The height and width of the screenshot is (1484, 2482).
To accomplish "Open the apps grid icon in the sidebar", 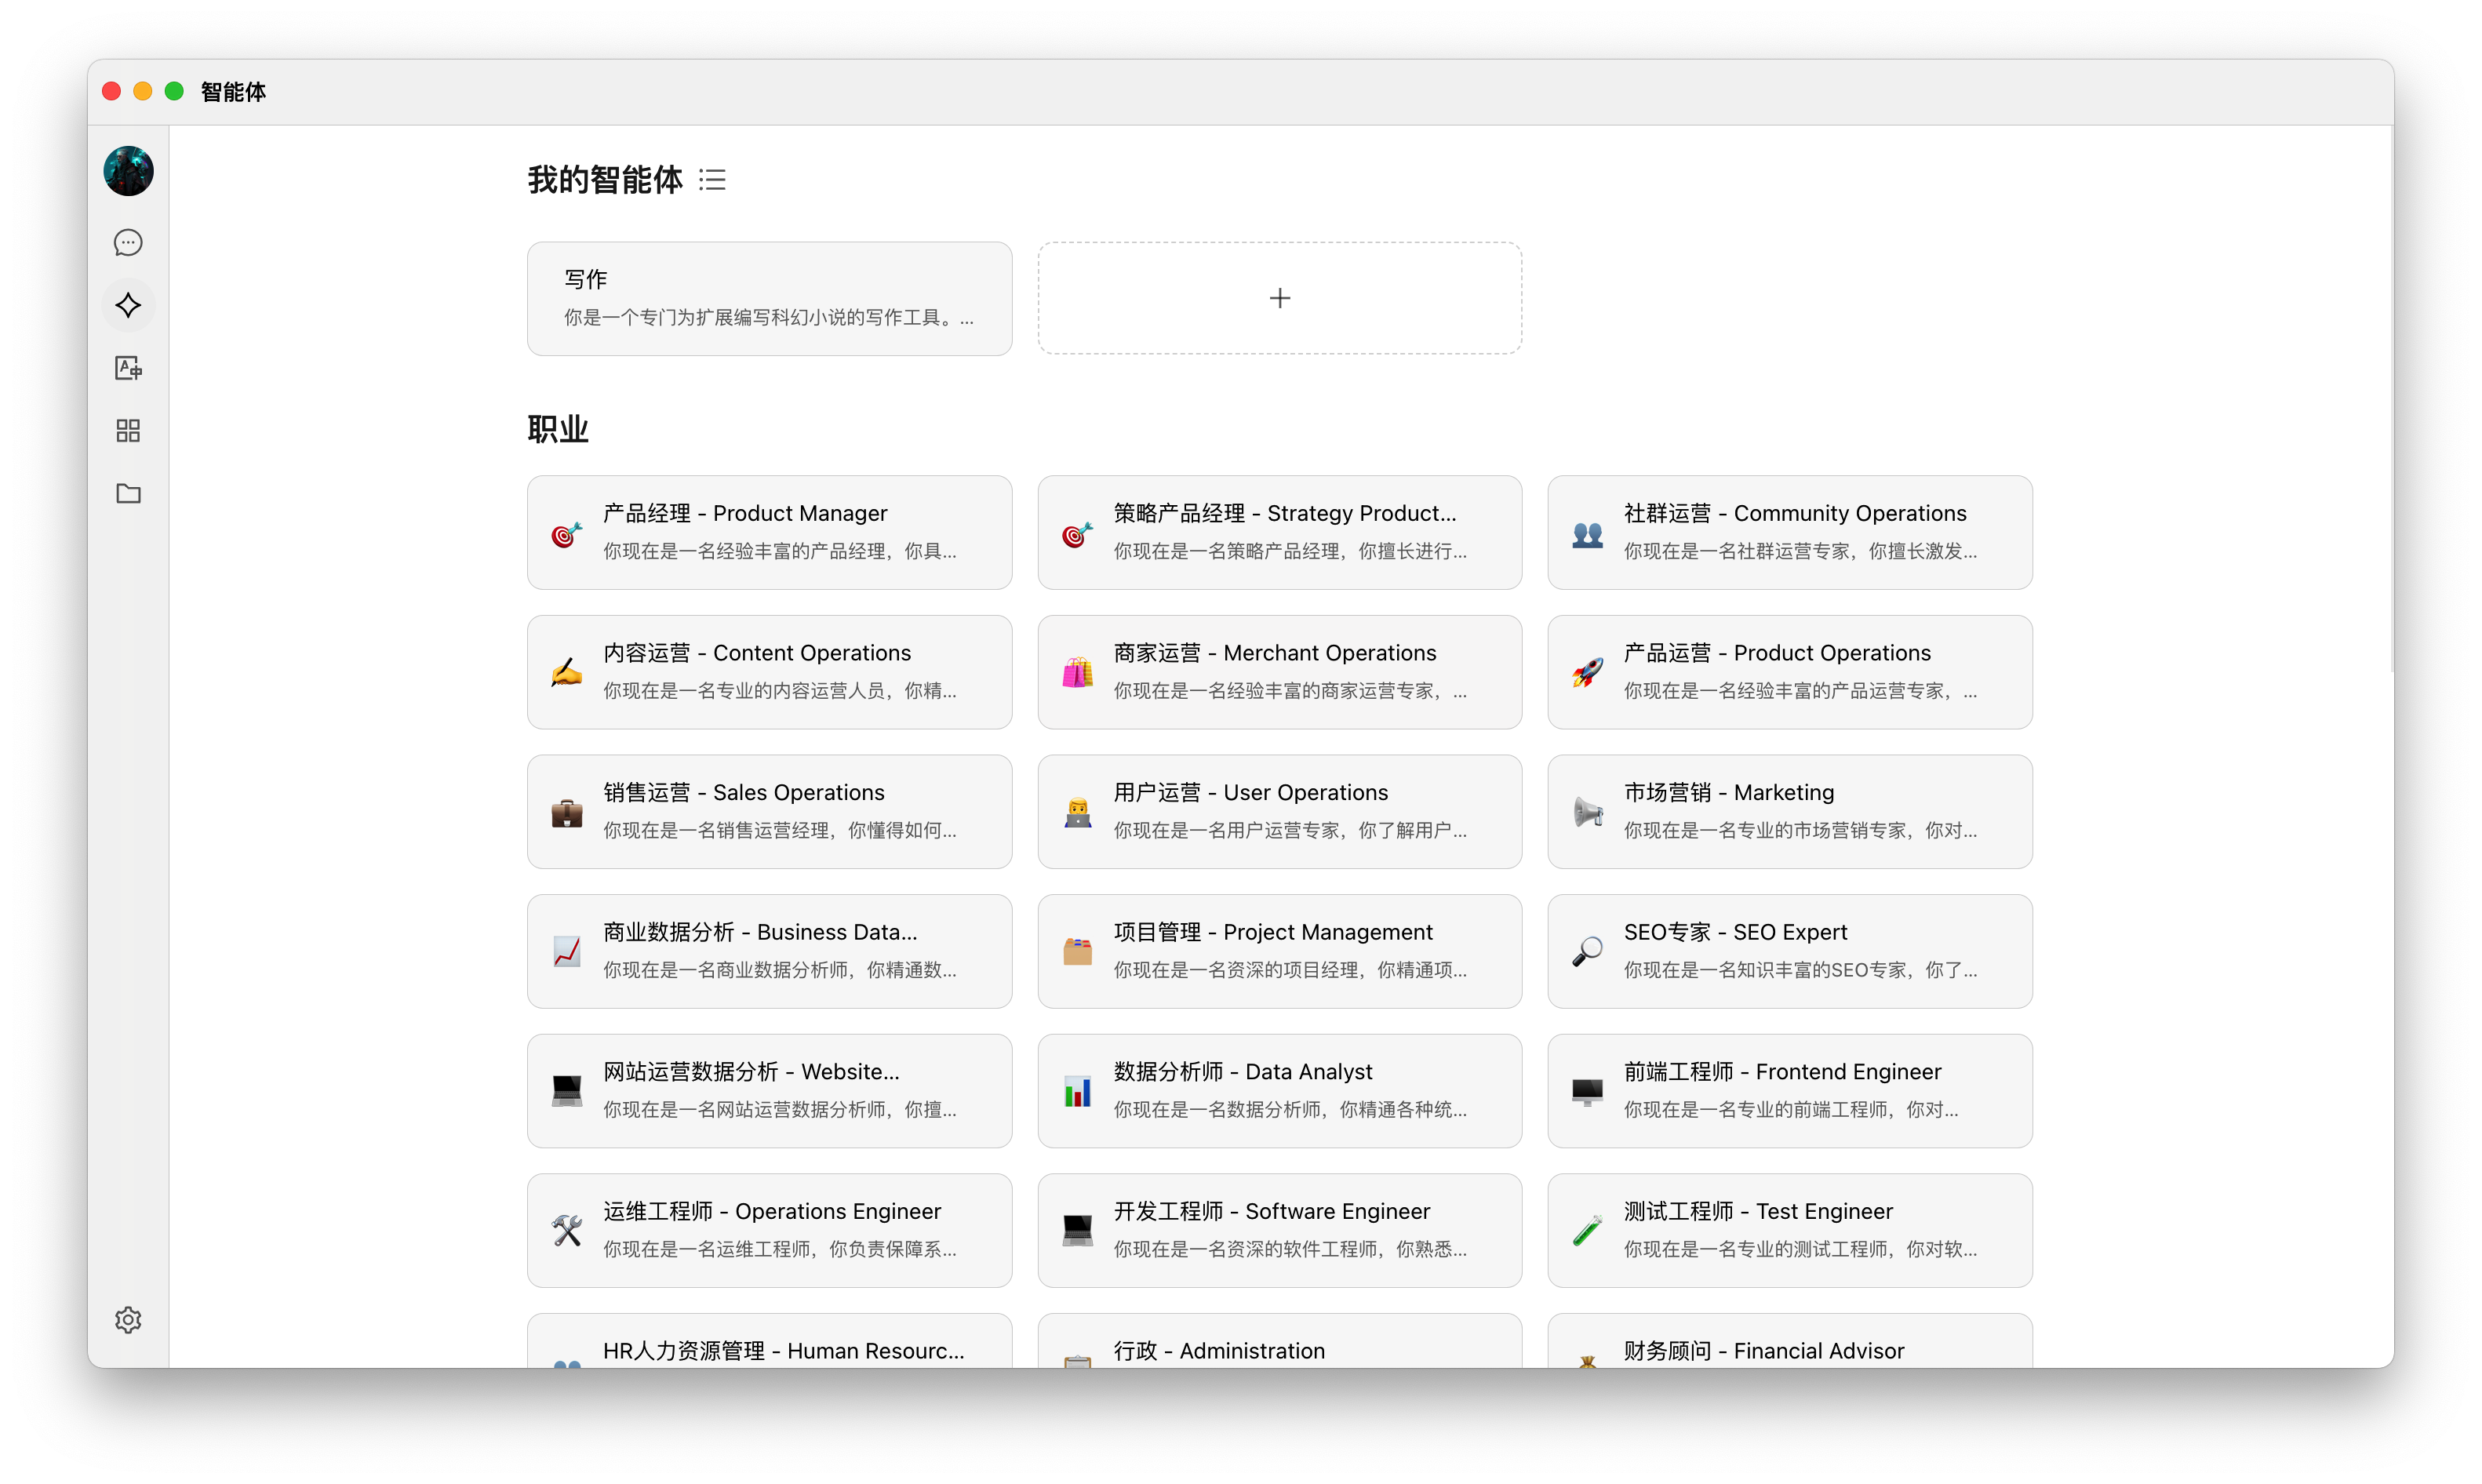I will 128,430.
